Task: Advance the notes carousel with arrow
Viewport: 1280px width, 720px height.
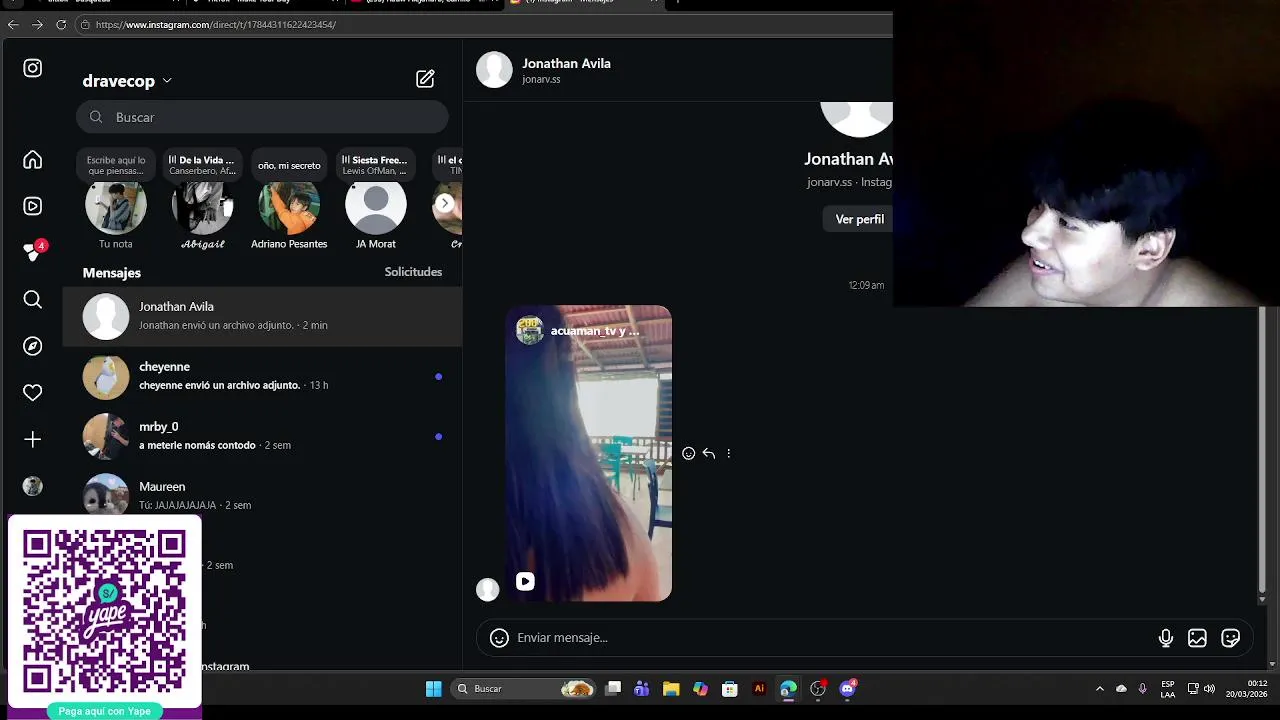Action: click(445, 204)
